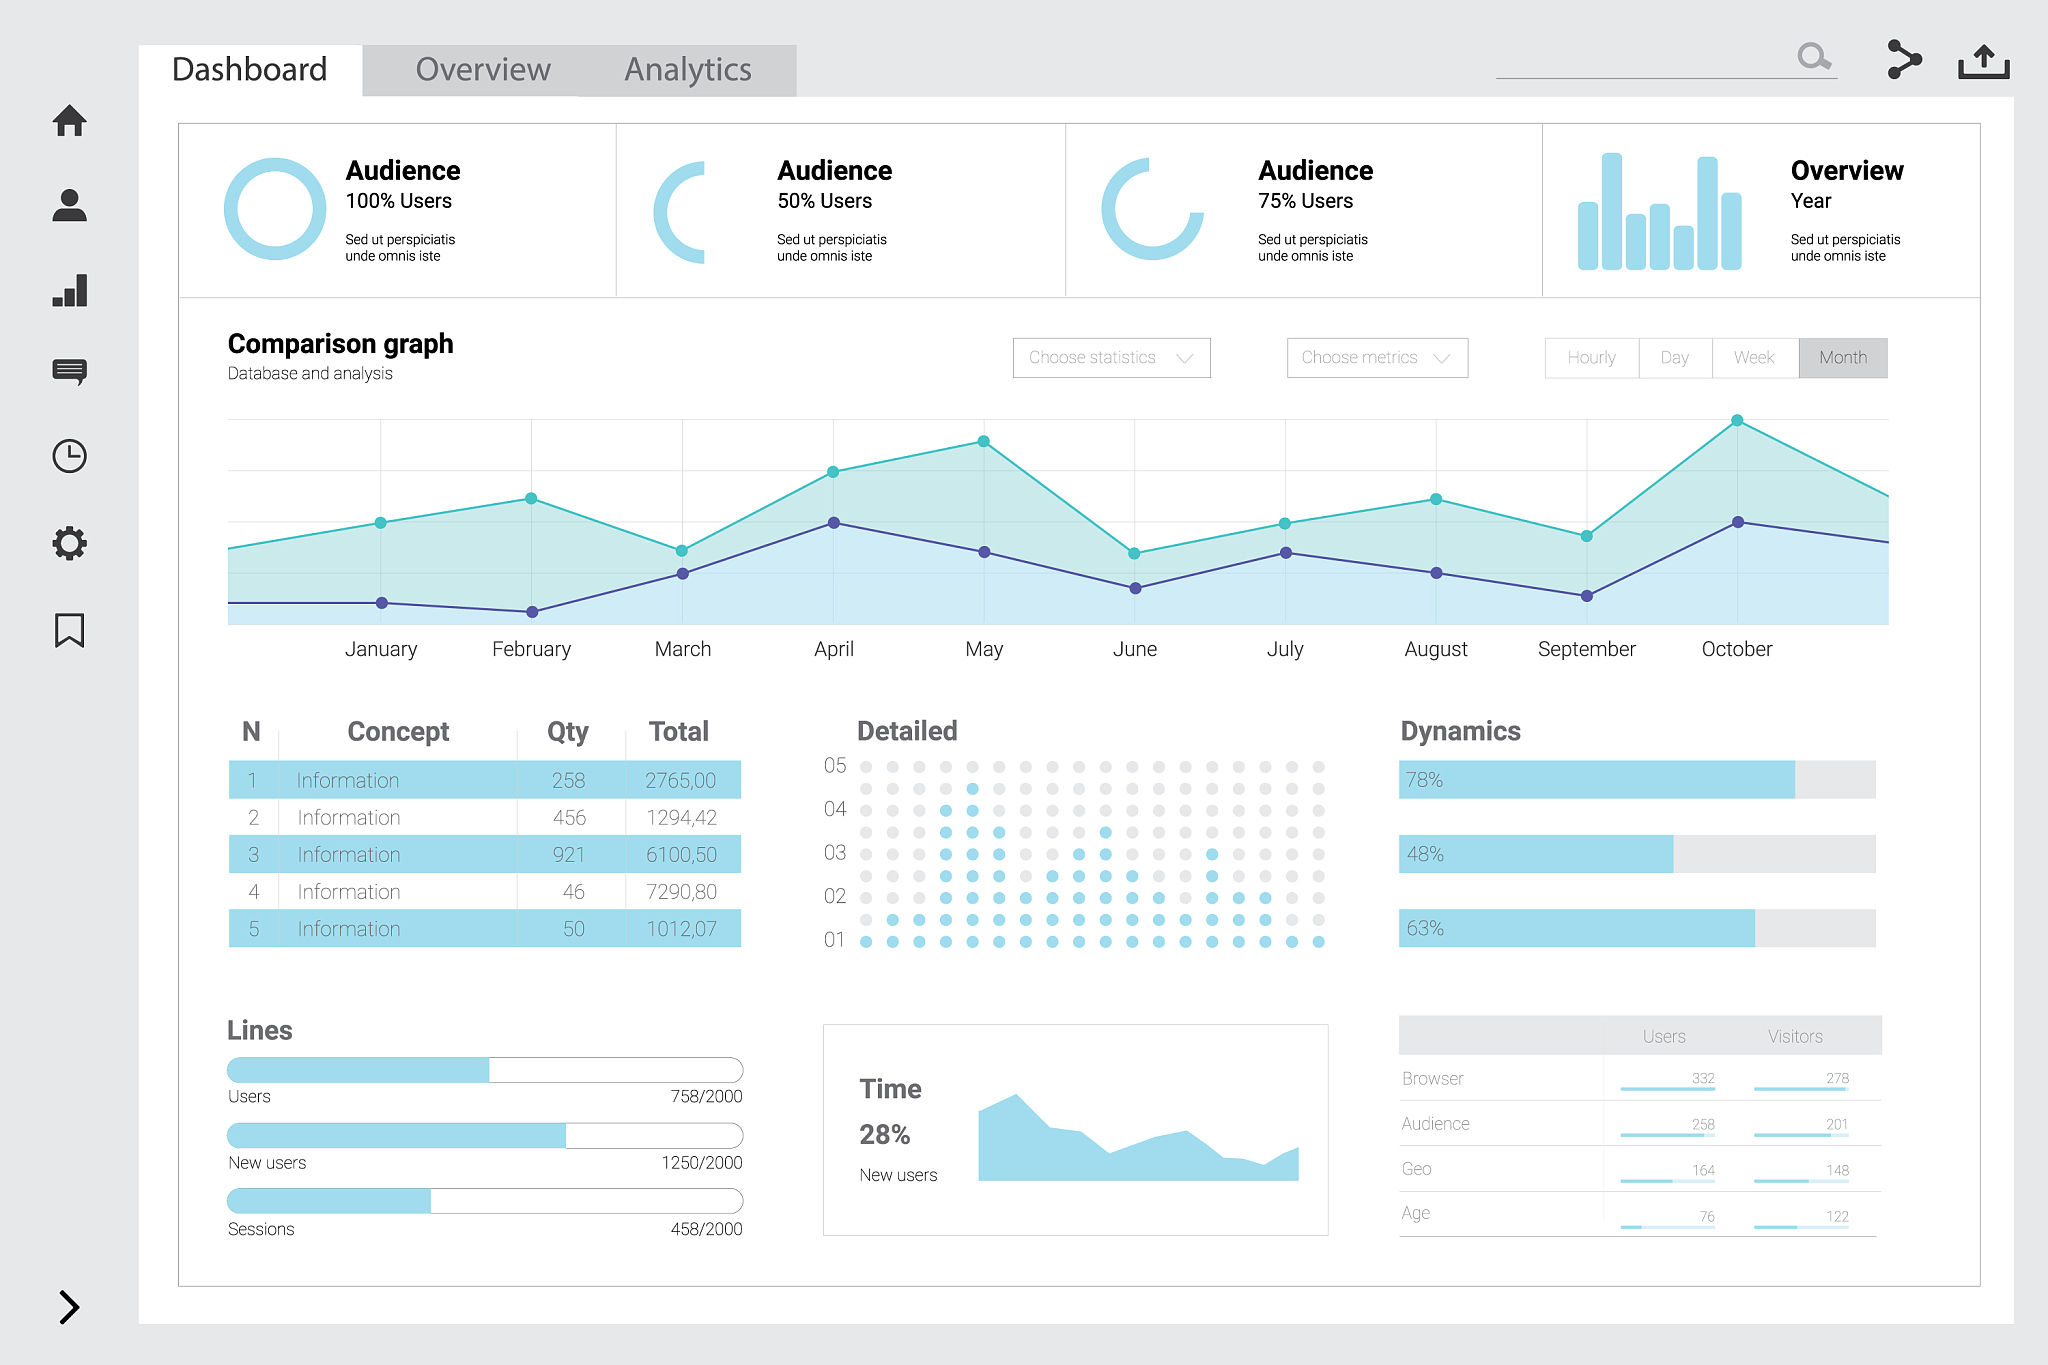The width and height of the screenshot is (2048, 1365).
Task: Open the Choose metrics dropdown
Action: tap(1377, 358)
